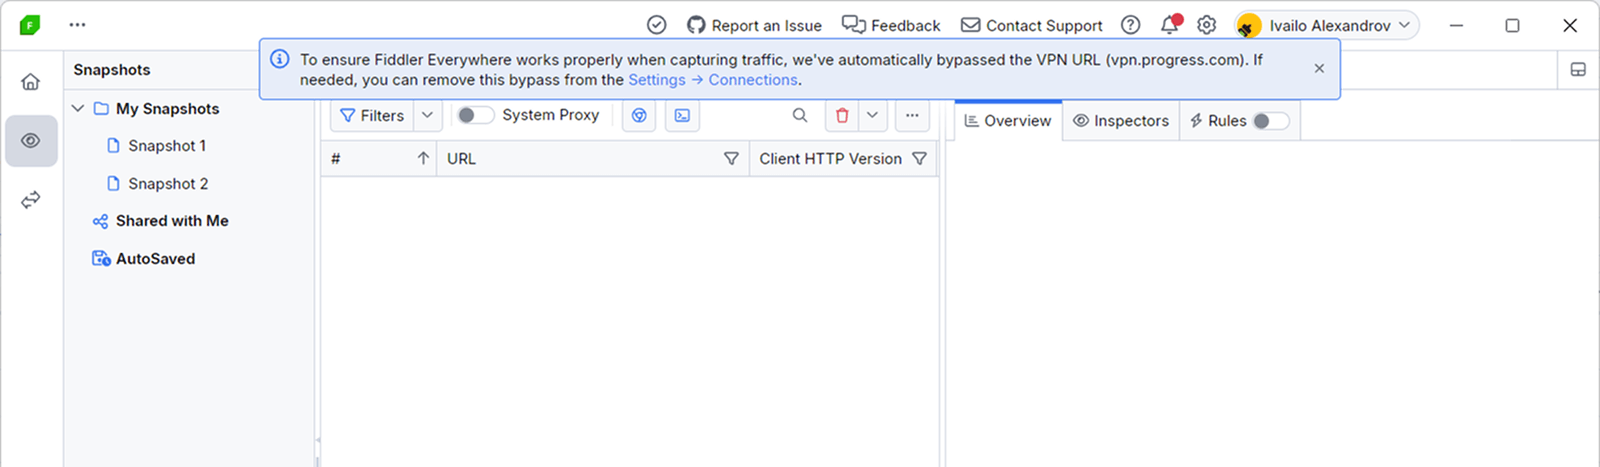This screenshot has width=1600, height=467.
Task: Click the panel layout icon at top right
Action: coord(1578,70)
